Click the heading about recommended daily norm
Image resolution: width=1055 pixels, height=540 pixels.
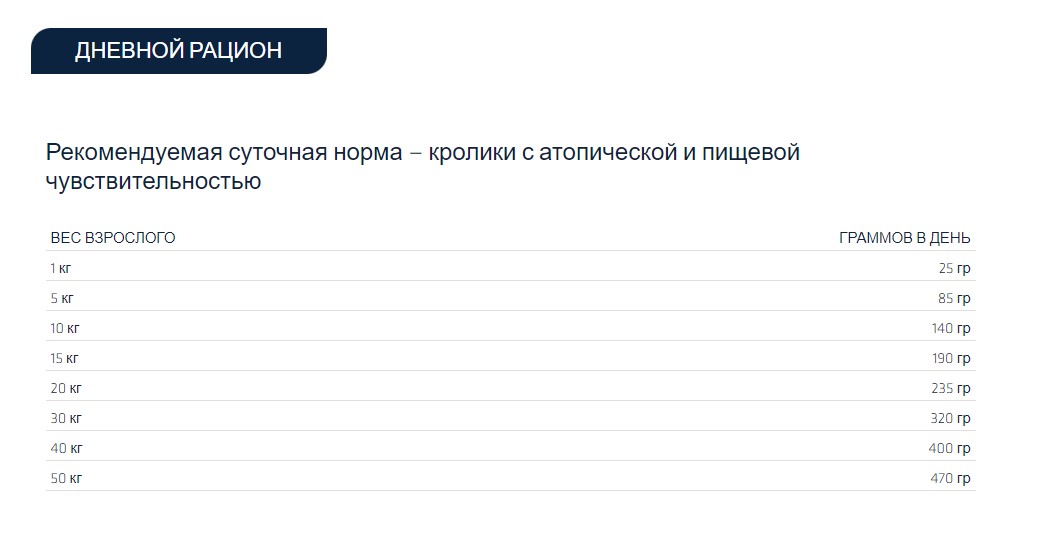coord(423,166)
